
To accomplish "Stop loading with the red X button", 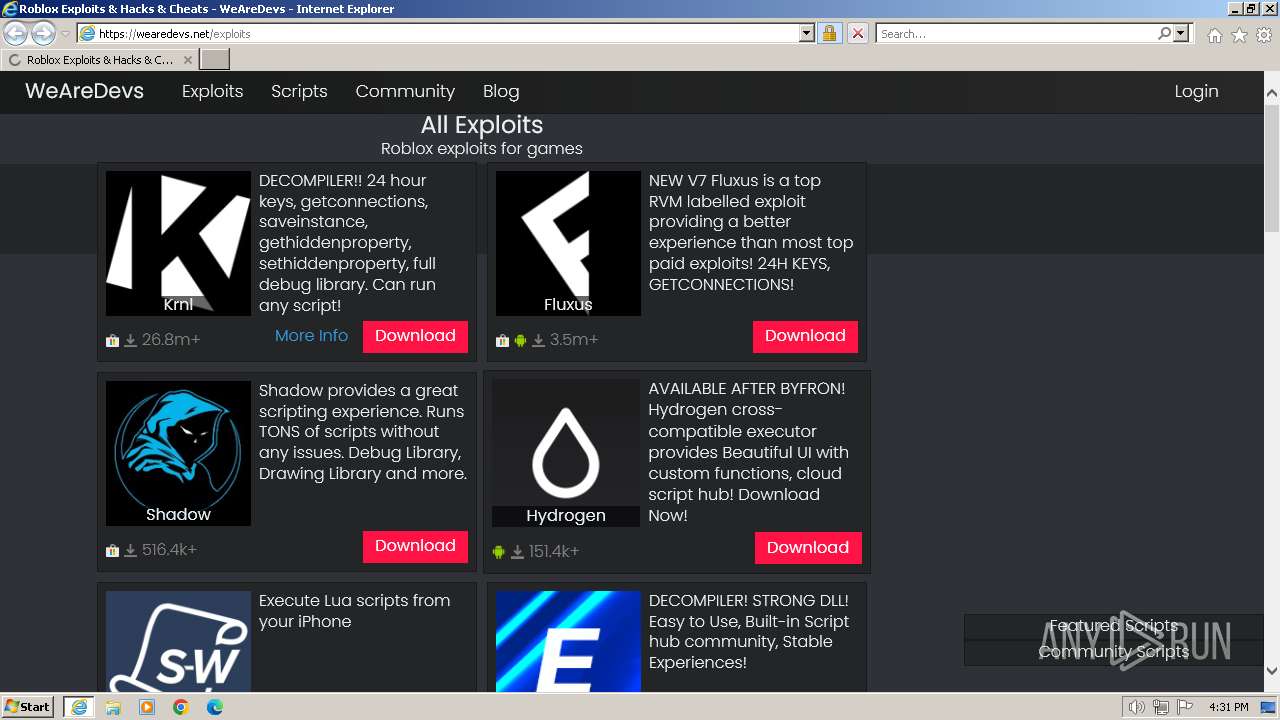I will pos(857,33).
